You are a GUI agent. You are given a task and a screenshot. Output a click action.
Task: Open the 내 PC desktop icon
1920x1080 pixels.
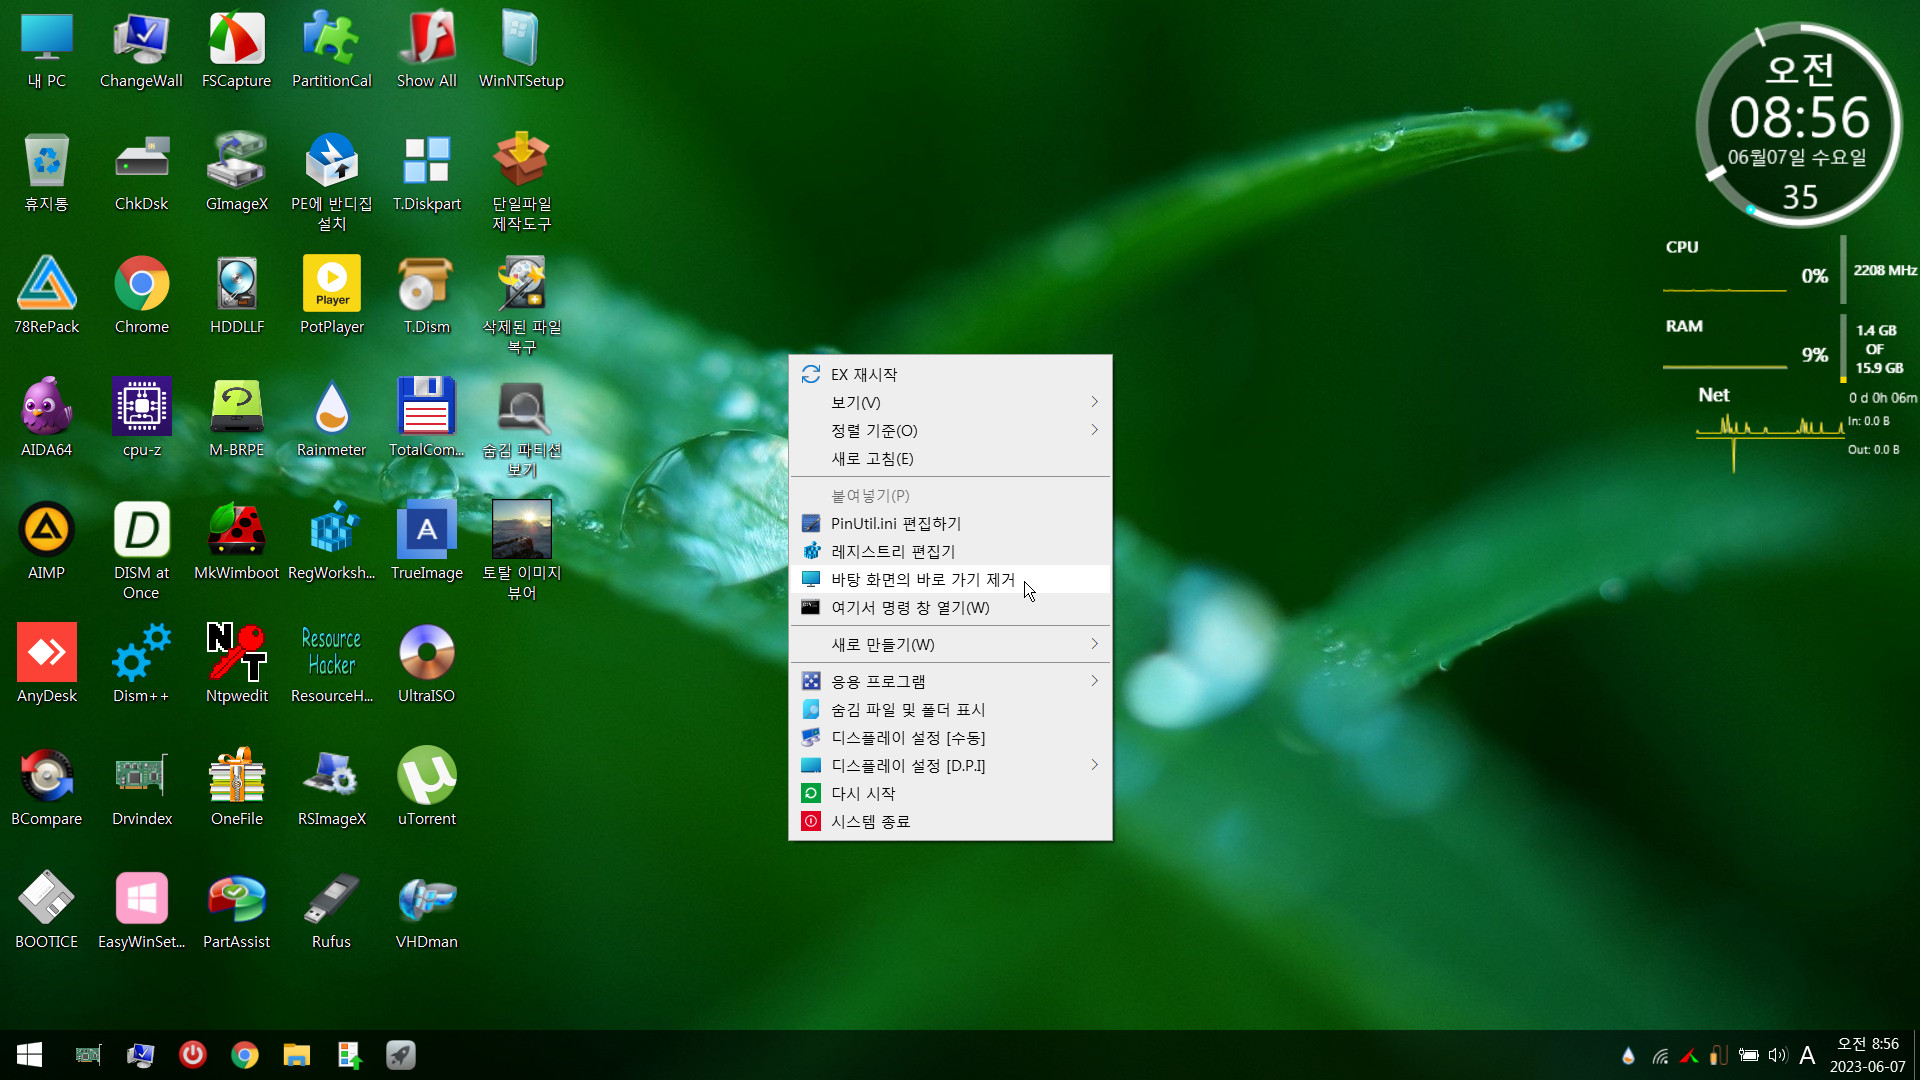pos(46,50)
